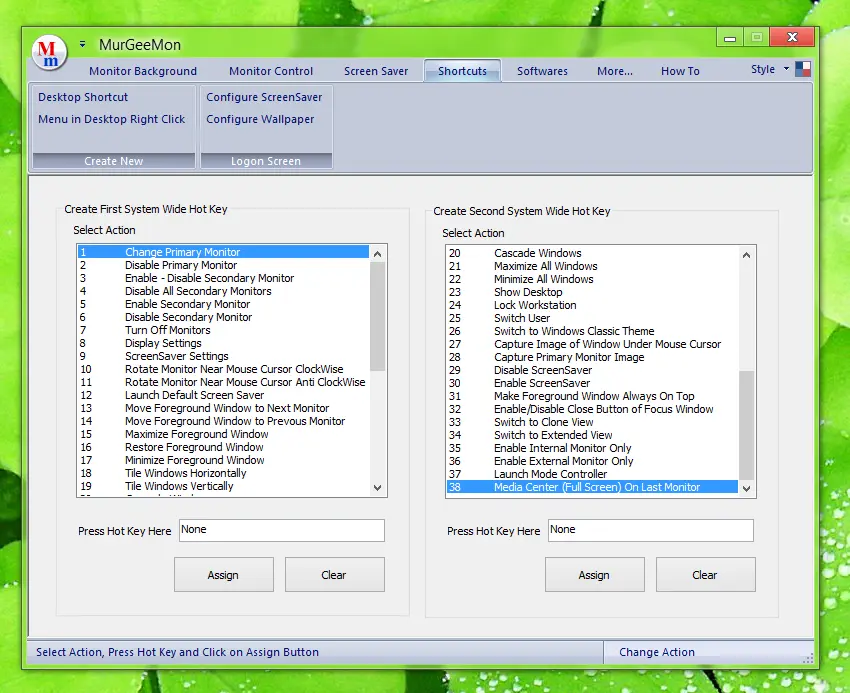Select 'Maximize Foreground Window' action

(x=223, y=434)
